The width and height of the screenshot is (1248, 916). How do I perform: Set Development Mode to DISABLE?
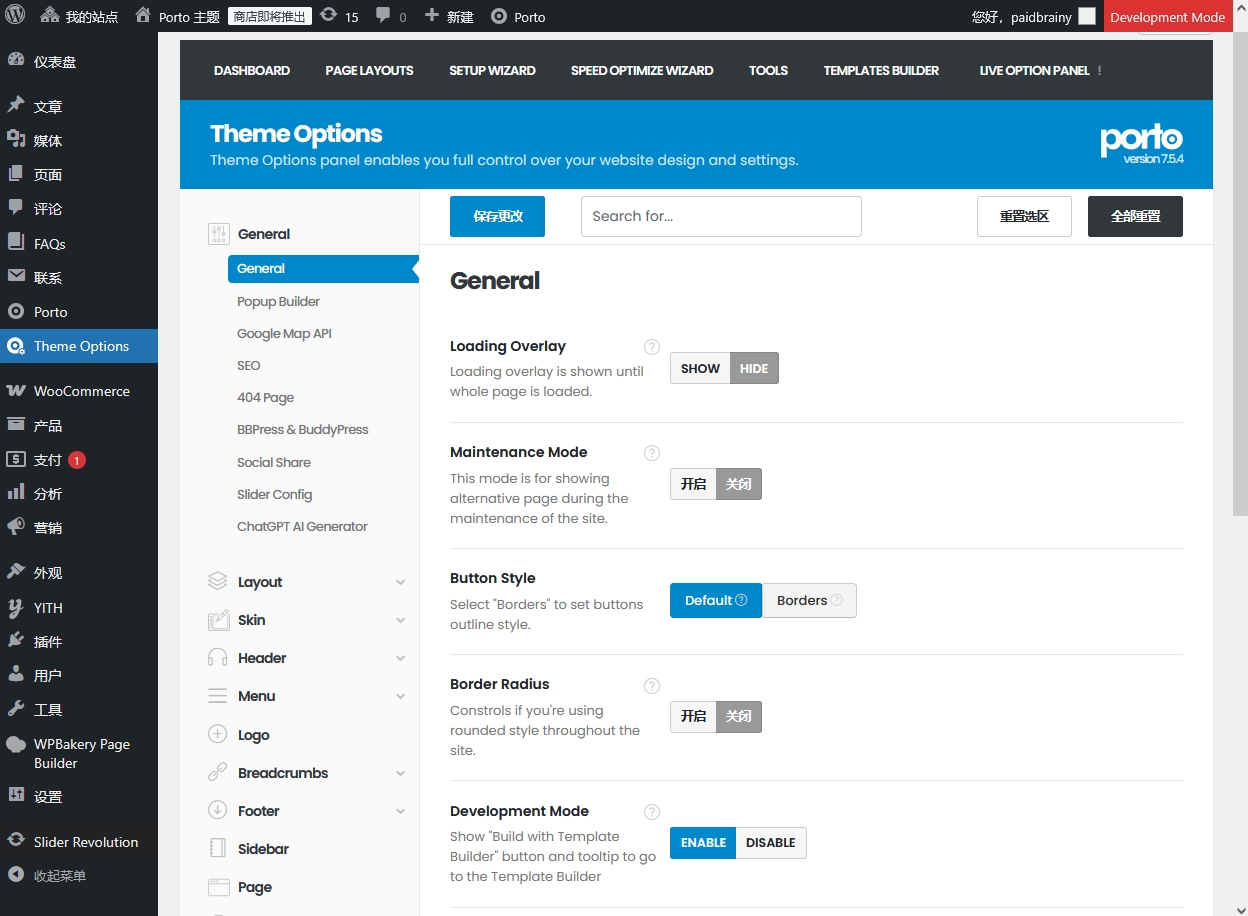tap(771, 843)
